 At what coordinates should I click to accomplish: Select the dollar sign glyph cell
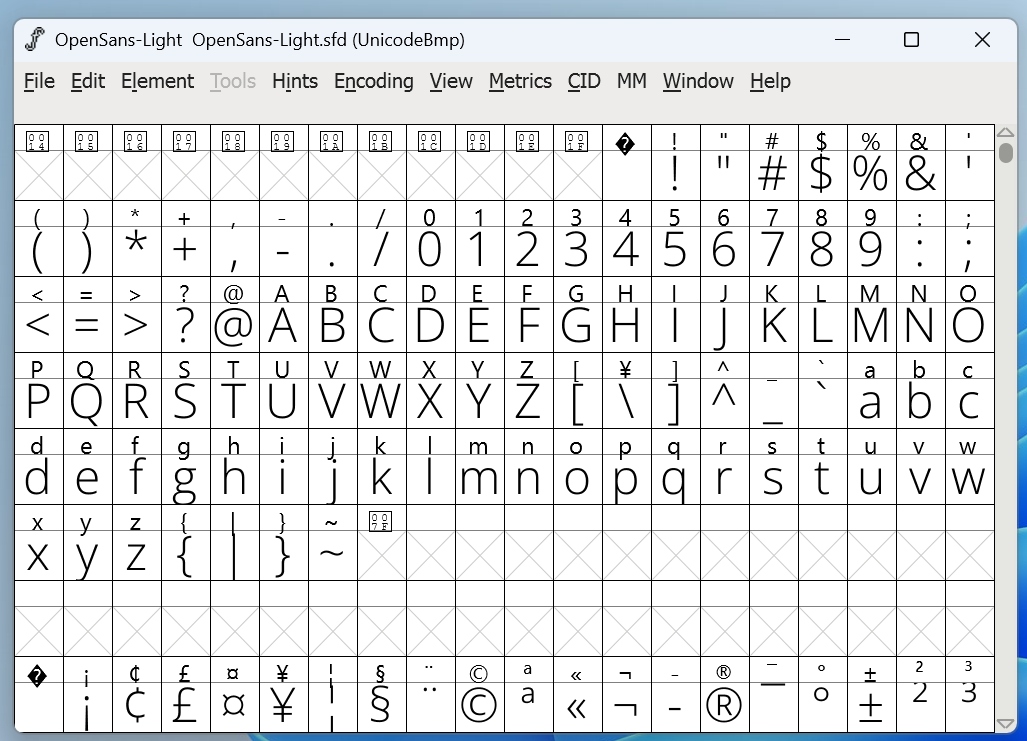point(822,174)
